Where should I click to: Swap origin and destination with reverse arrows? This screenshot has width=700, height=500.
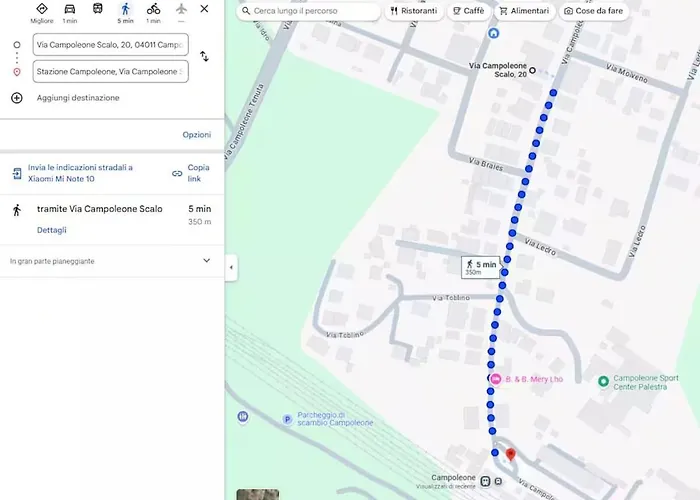point(204,56)
